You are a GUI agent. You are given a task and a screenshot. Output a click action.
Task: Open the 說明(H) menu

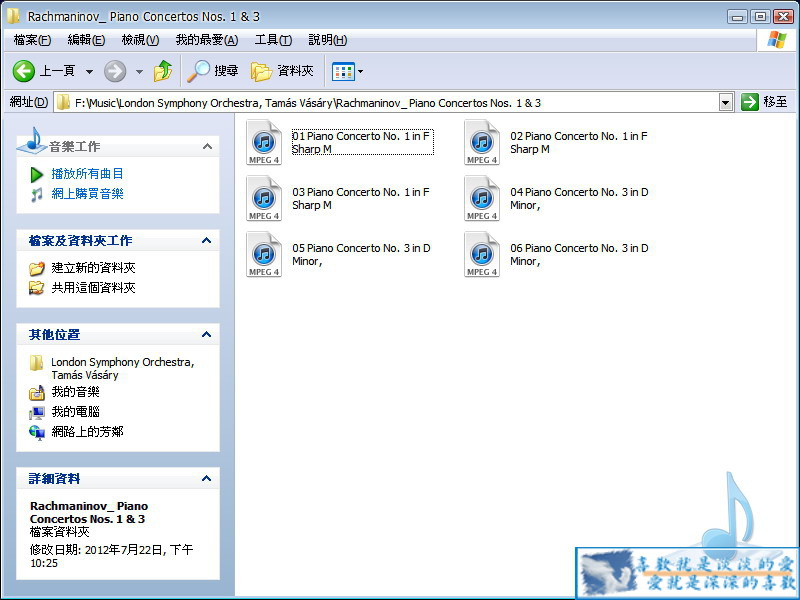click(x=328, y=40)
